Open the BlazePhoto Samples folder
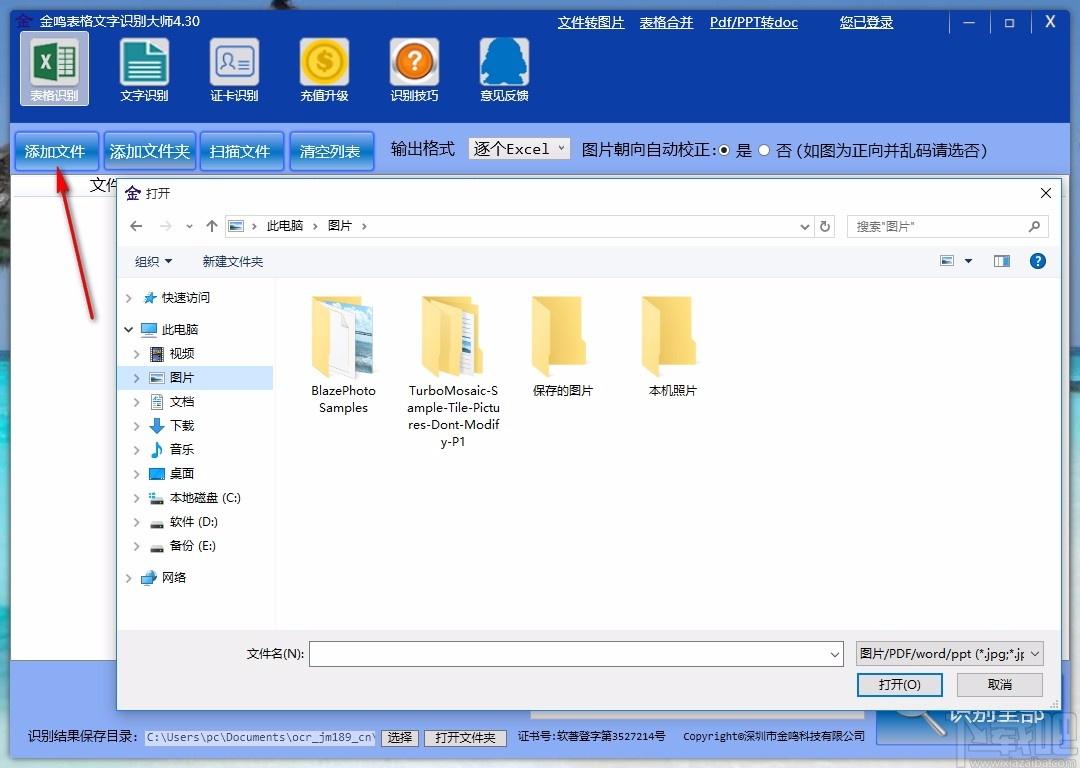1080x768 pixels. [343, 355]
